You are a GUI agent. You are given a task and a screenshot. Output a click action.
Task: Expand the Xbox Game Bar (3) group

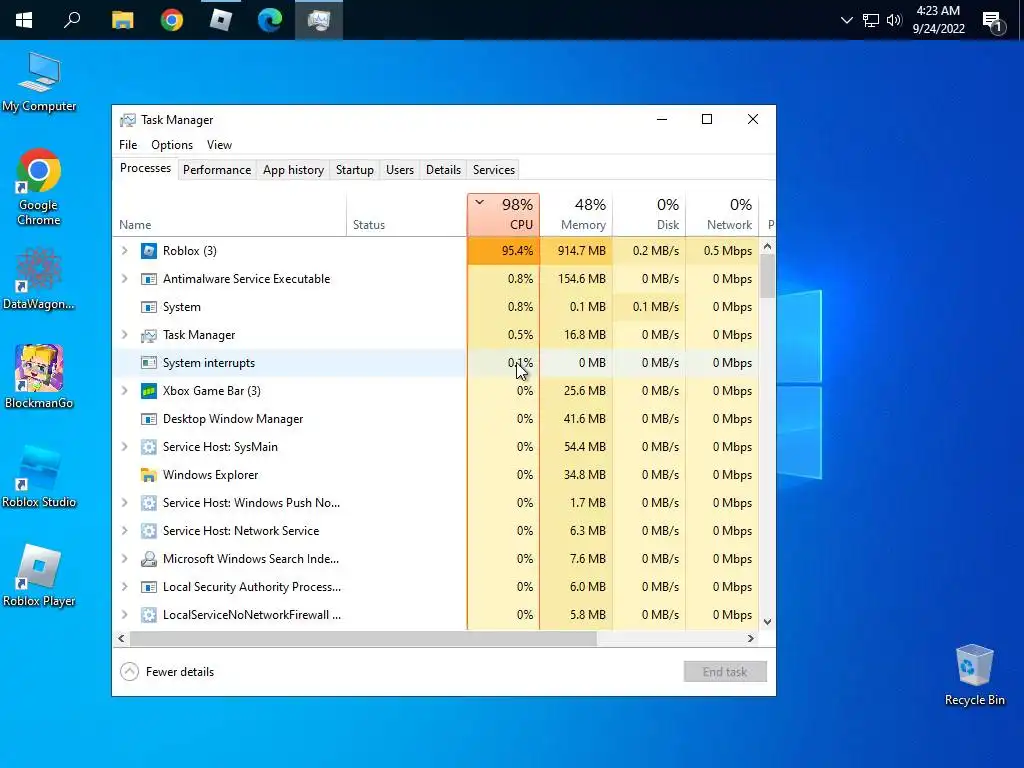point(125,391)
